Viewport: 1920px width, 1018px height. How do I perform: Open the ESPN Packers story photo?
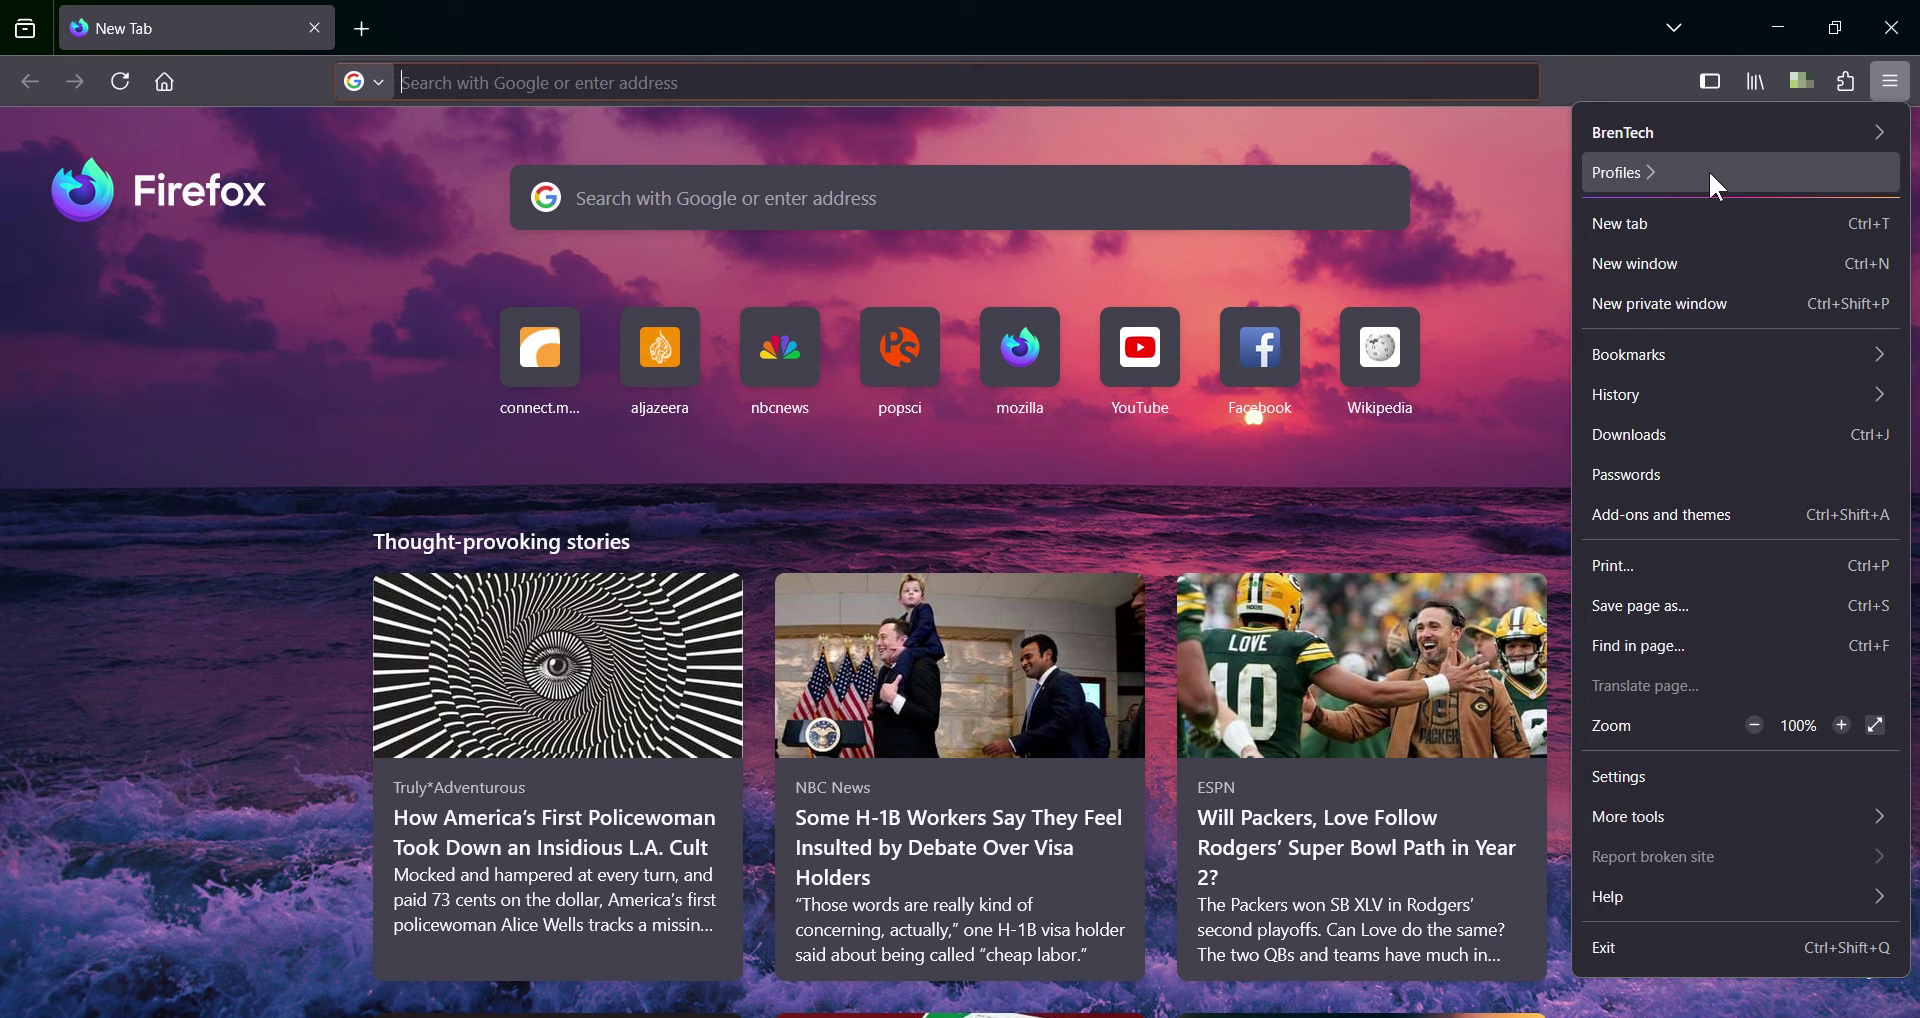pos(1362,665)
